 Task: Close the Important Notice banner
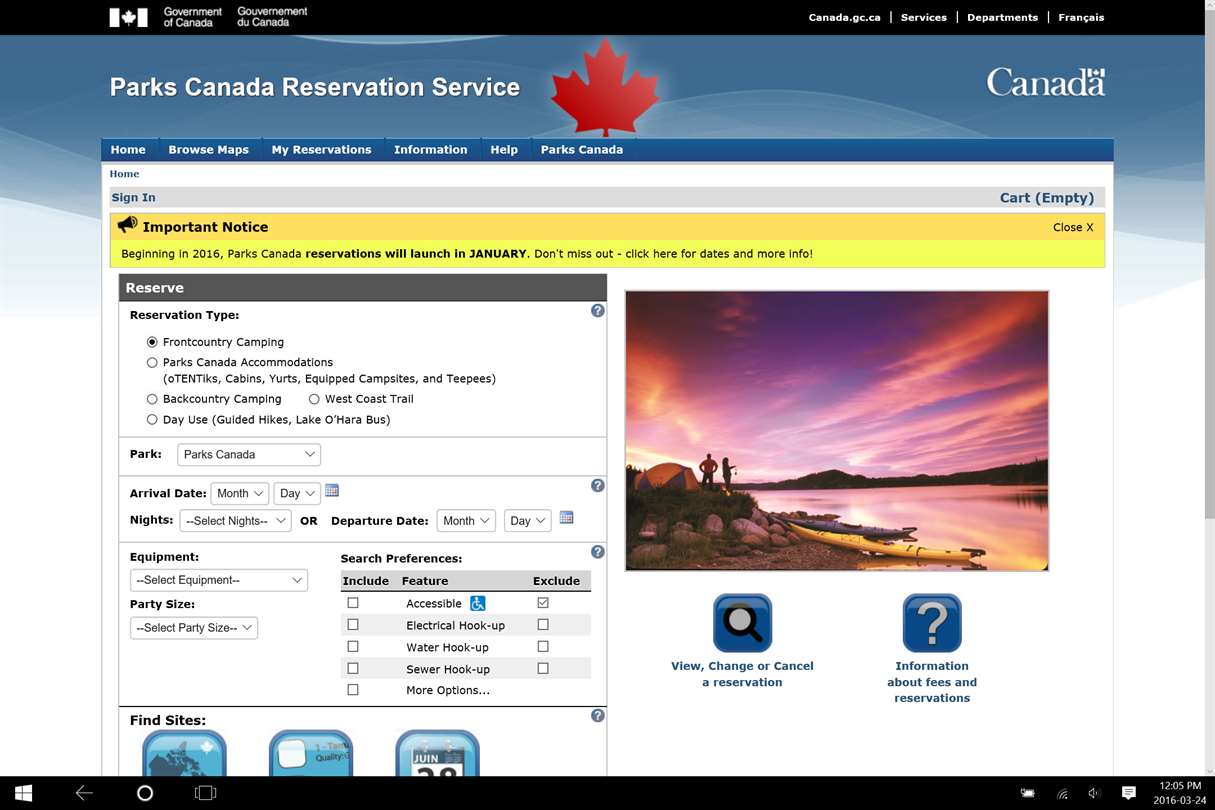coord(1073,227)
